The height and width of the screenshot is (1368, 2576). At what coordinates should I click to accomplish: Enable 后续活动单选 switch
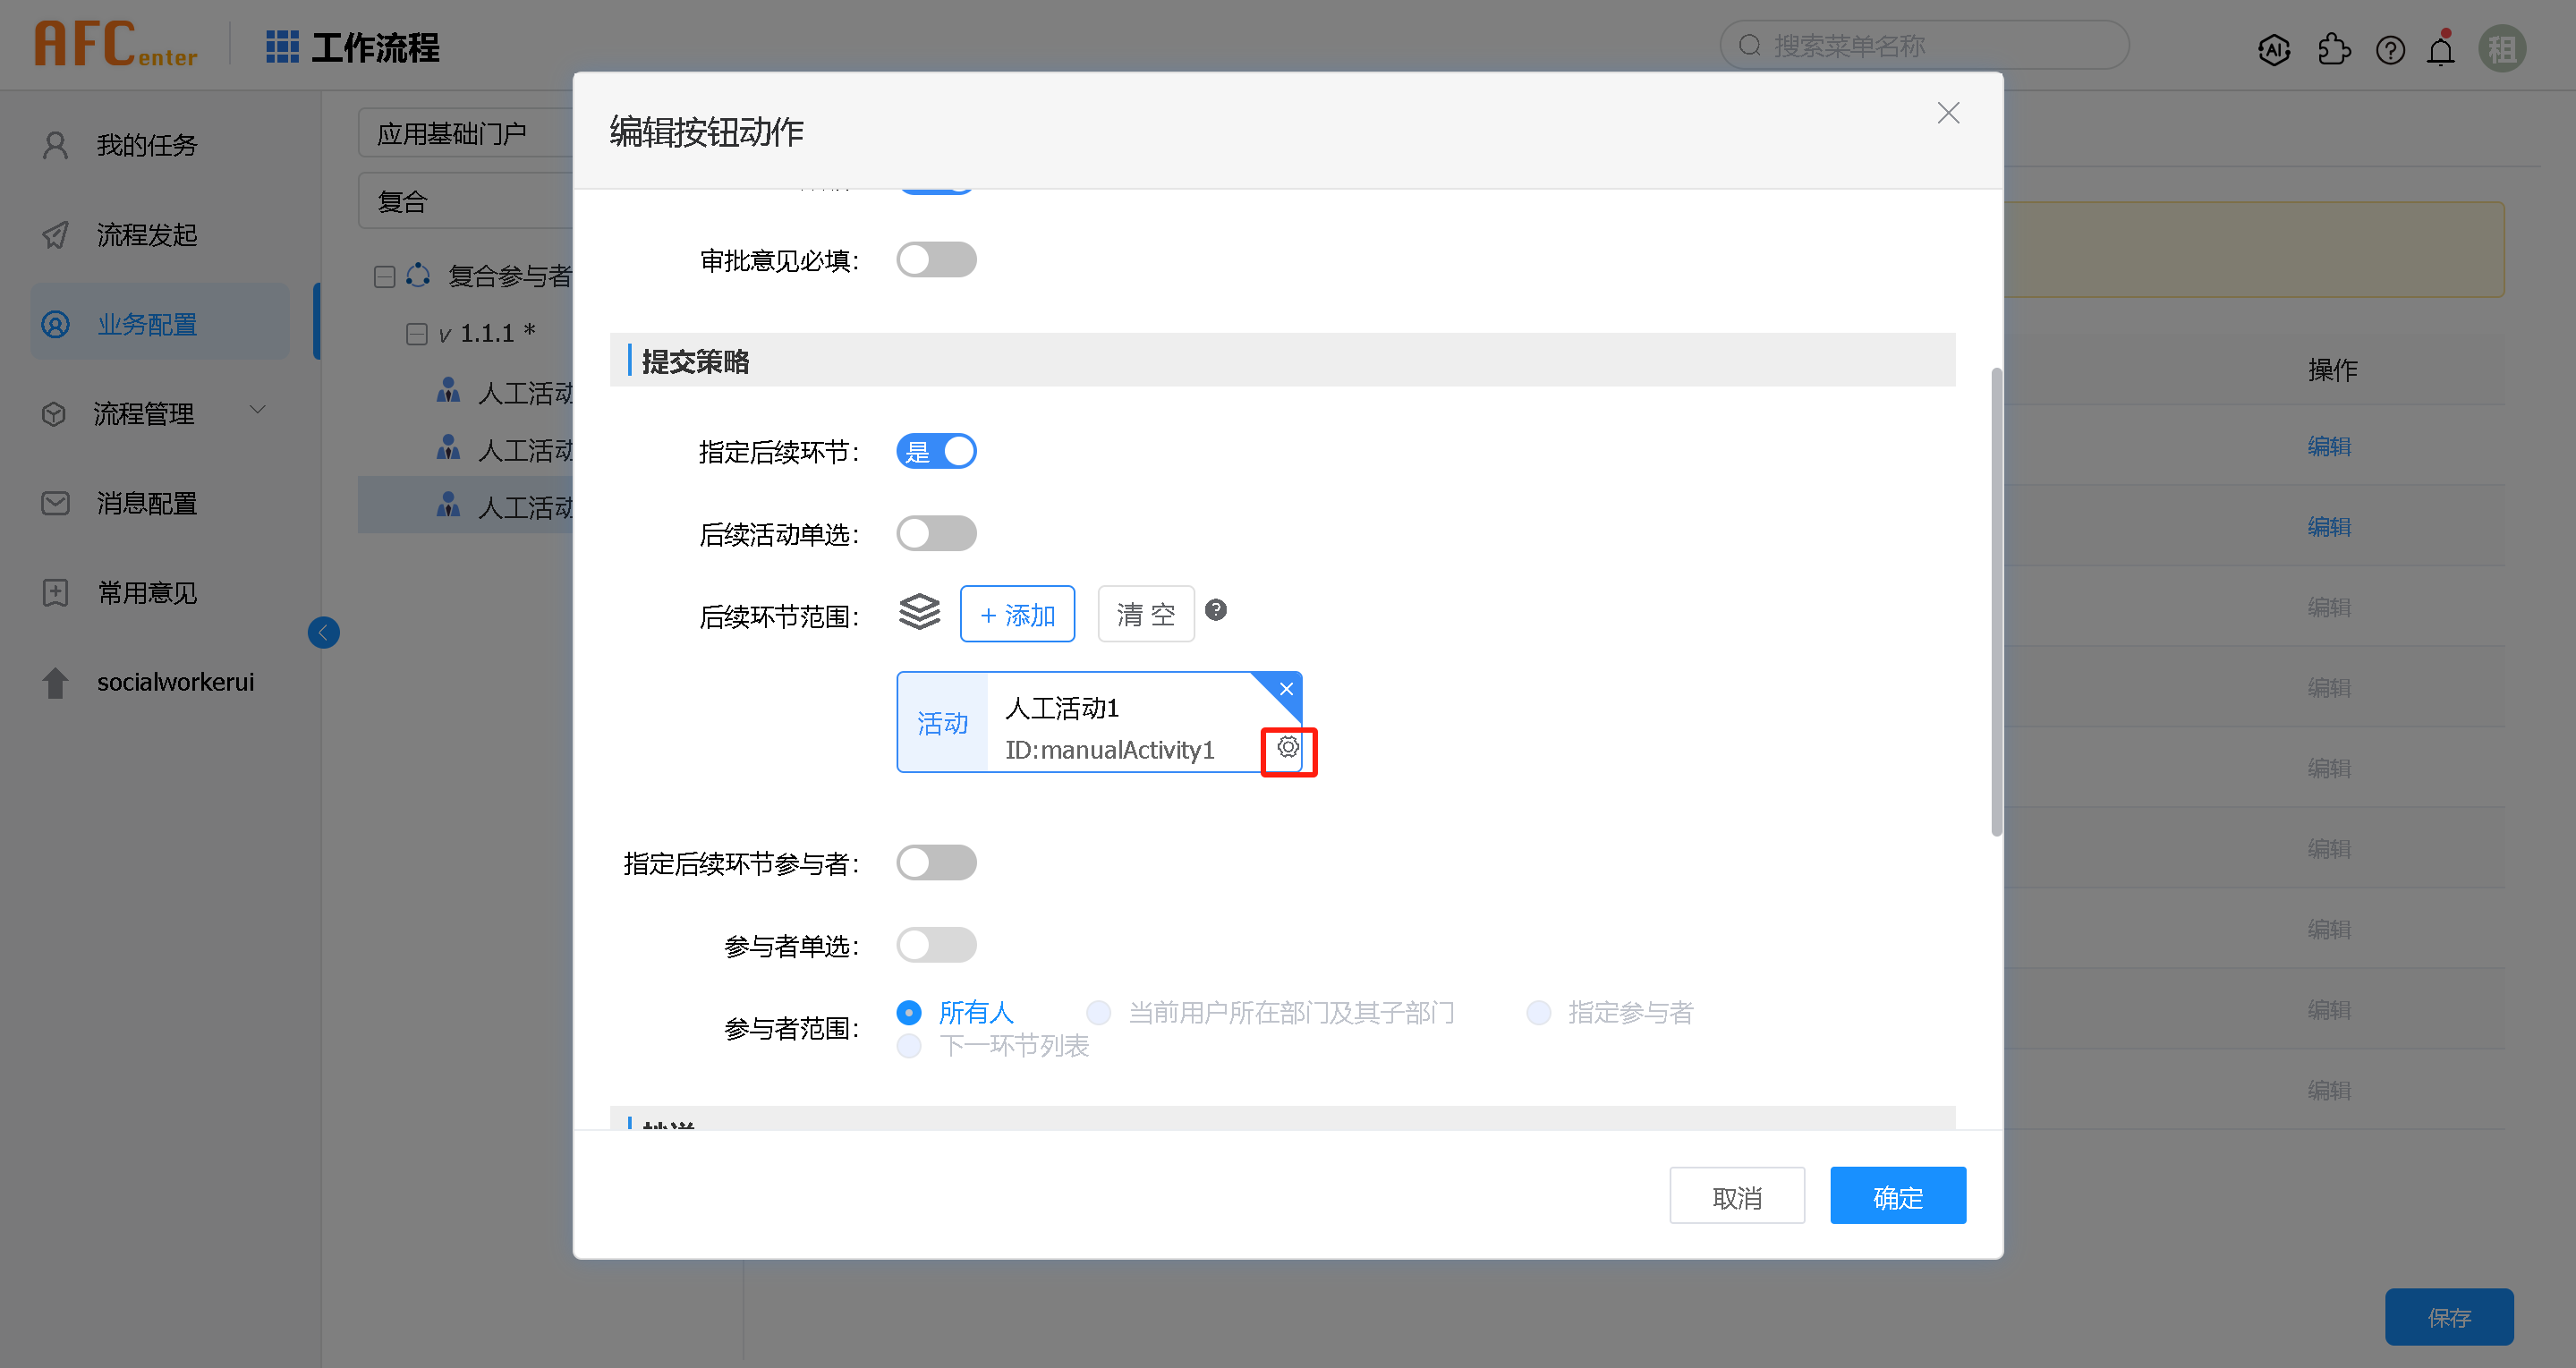tap(936, 533)
